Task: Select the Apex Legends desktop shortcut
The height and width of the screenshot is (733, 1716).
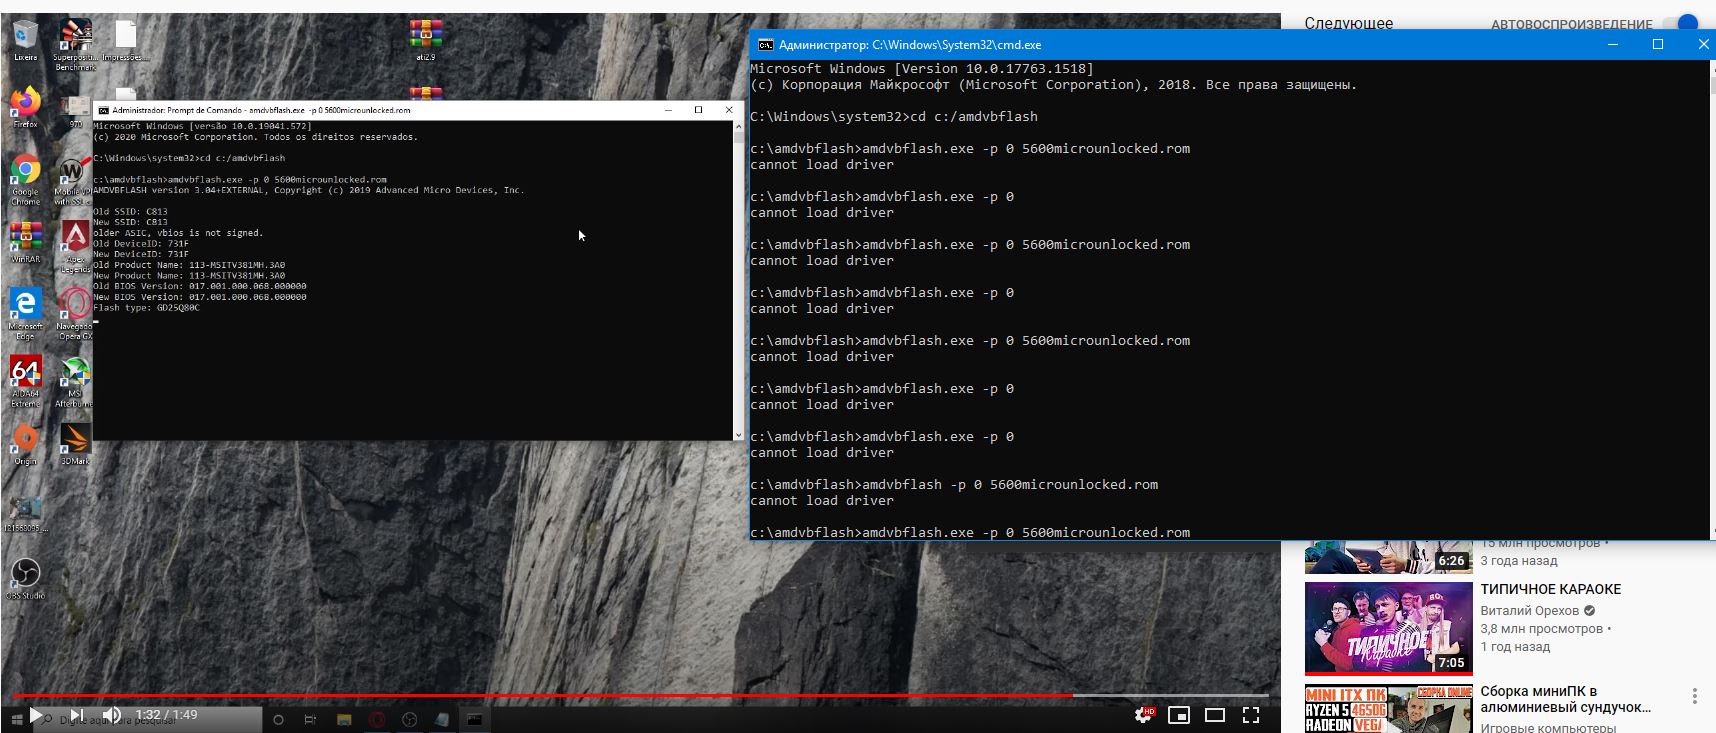Action: pos(75,246)
